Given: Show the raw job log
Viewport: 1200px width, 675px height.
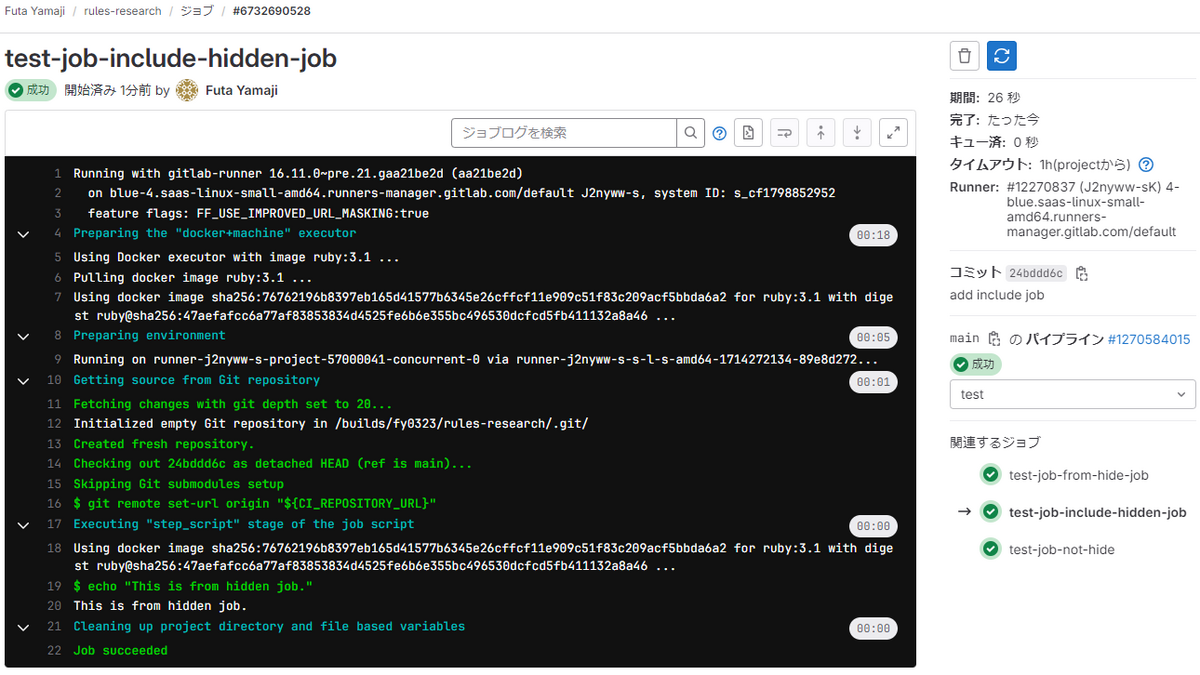Looking at the screenshot, I should point(749,133).
